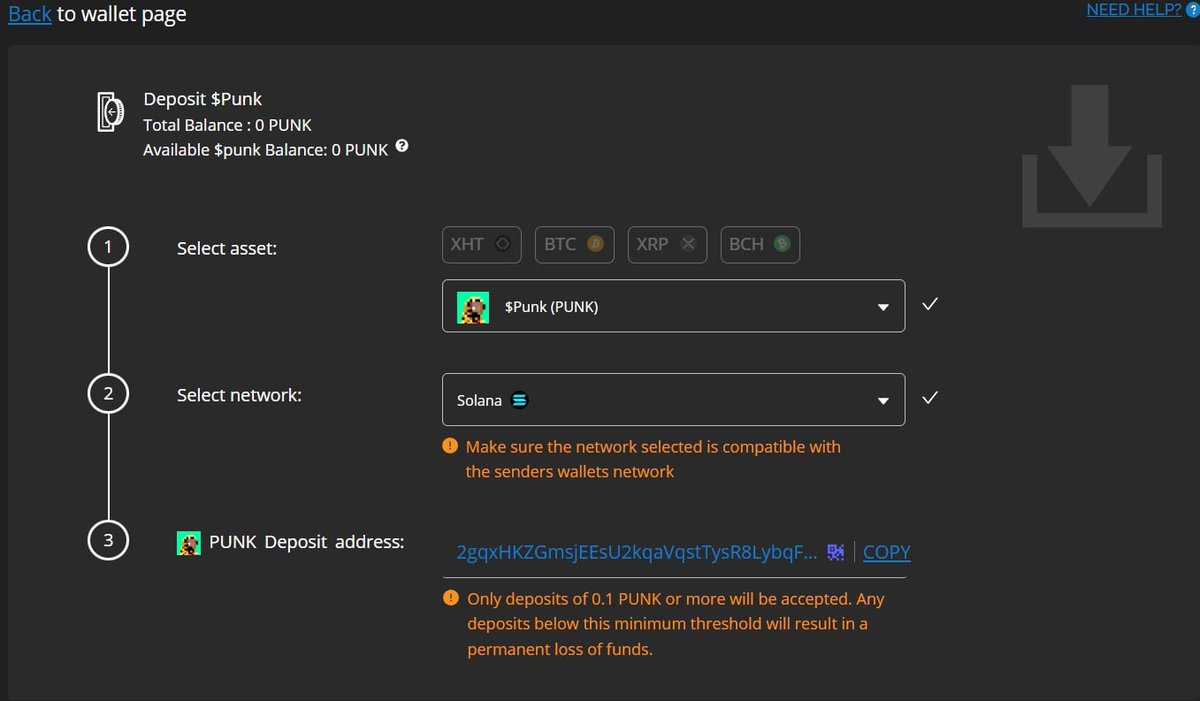
Task: Click the question mark beside Available $punk Balance
Action: click(x=402, y=146)
